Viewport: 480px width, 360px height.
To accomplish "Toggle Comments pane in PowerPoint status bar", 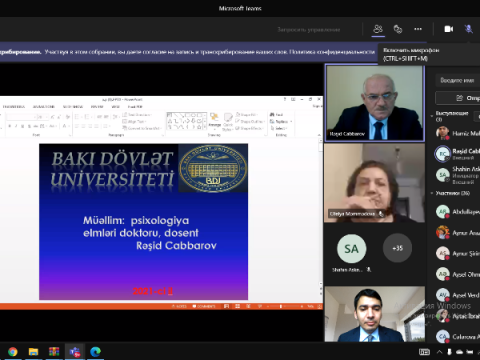I will 204,306.
